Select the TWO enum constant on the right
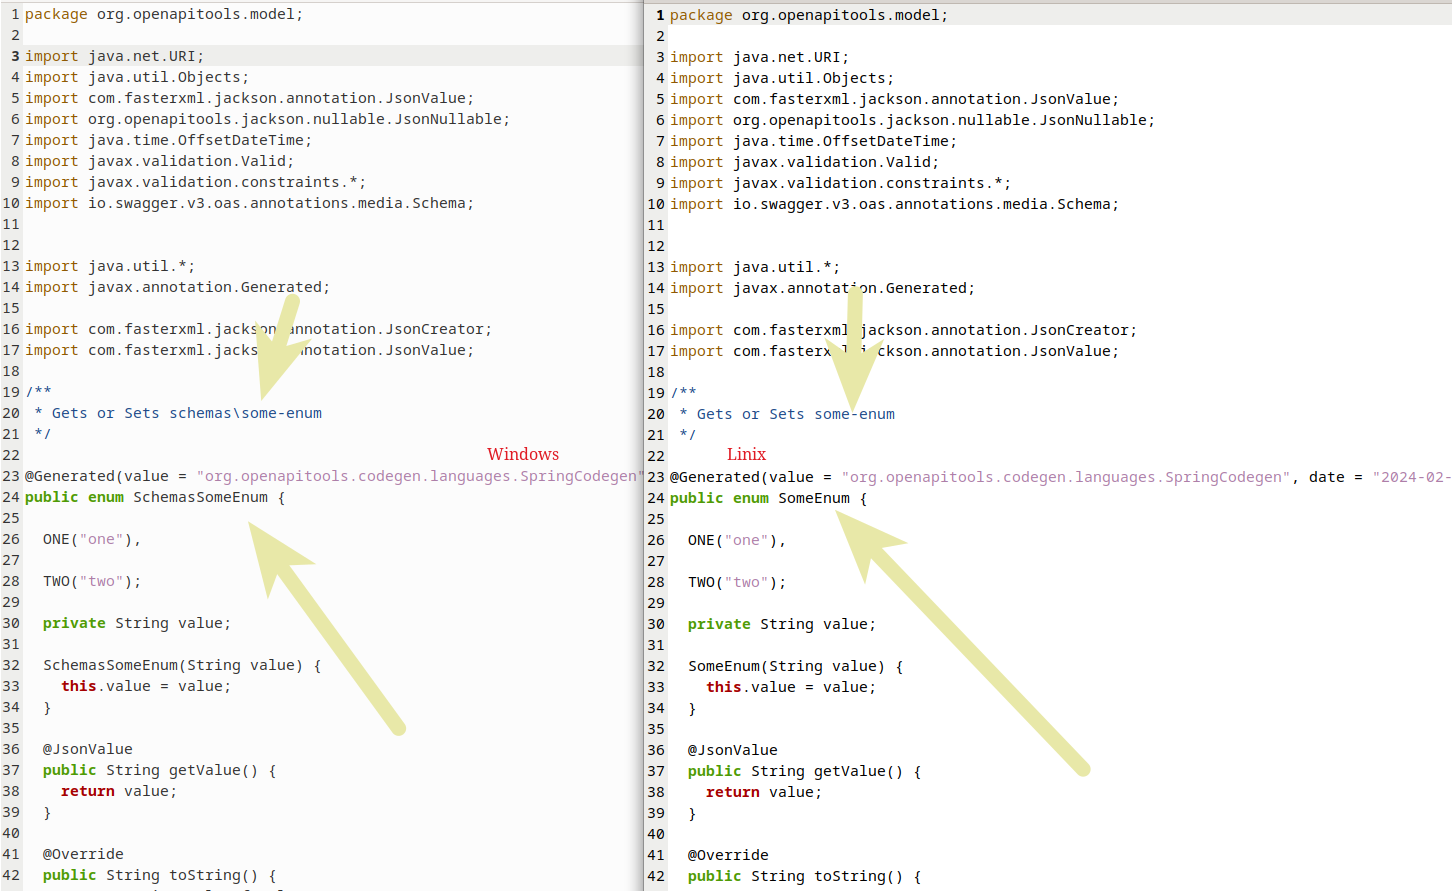 [x=701, y=582]
